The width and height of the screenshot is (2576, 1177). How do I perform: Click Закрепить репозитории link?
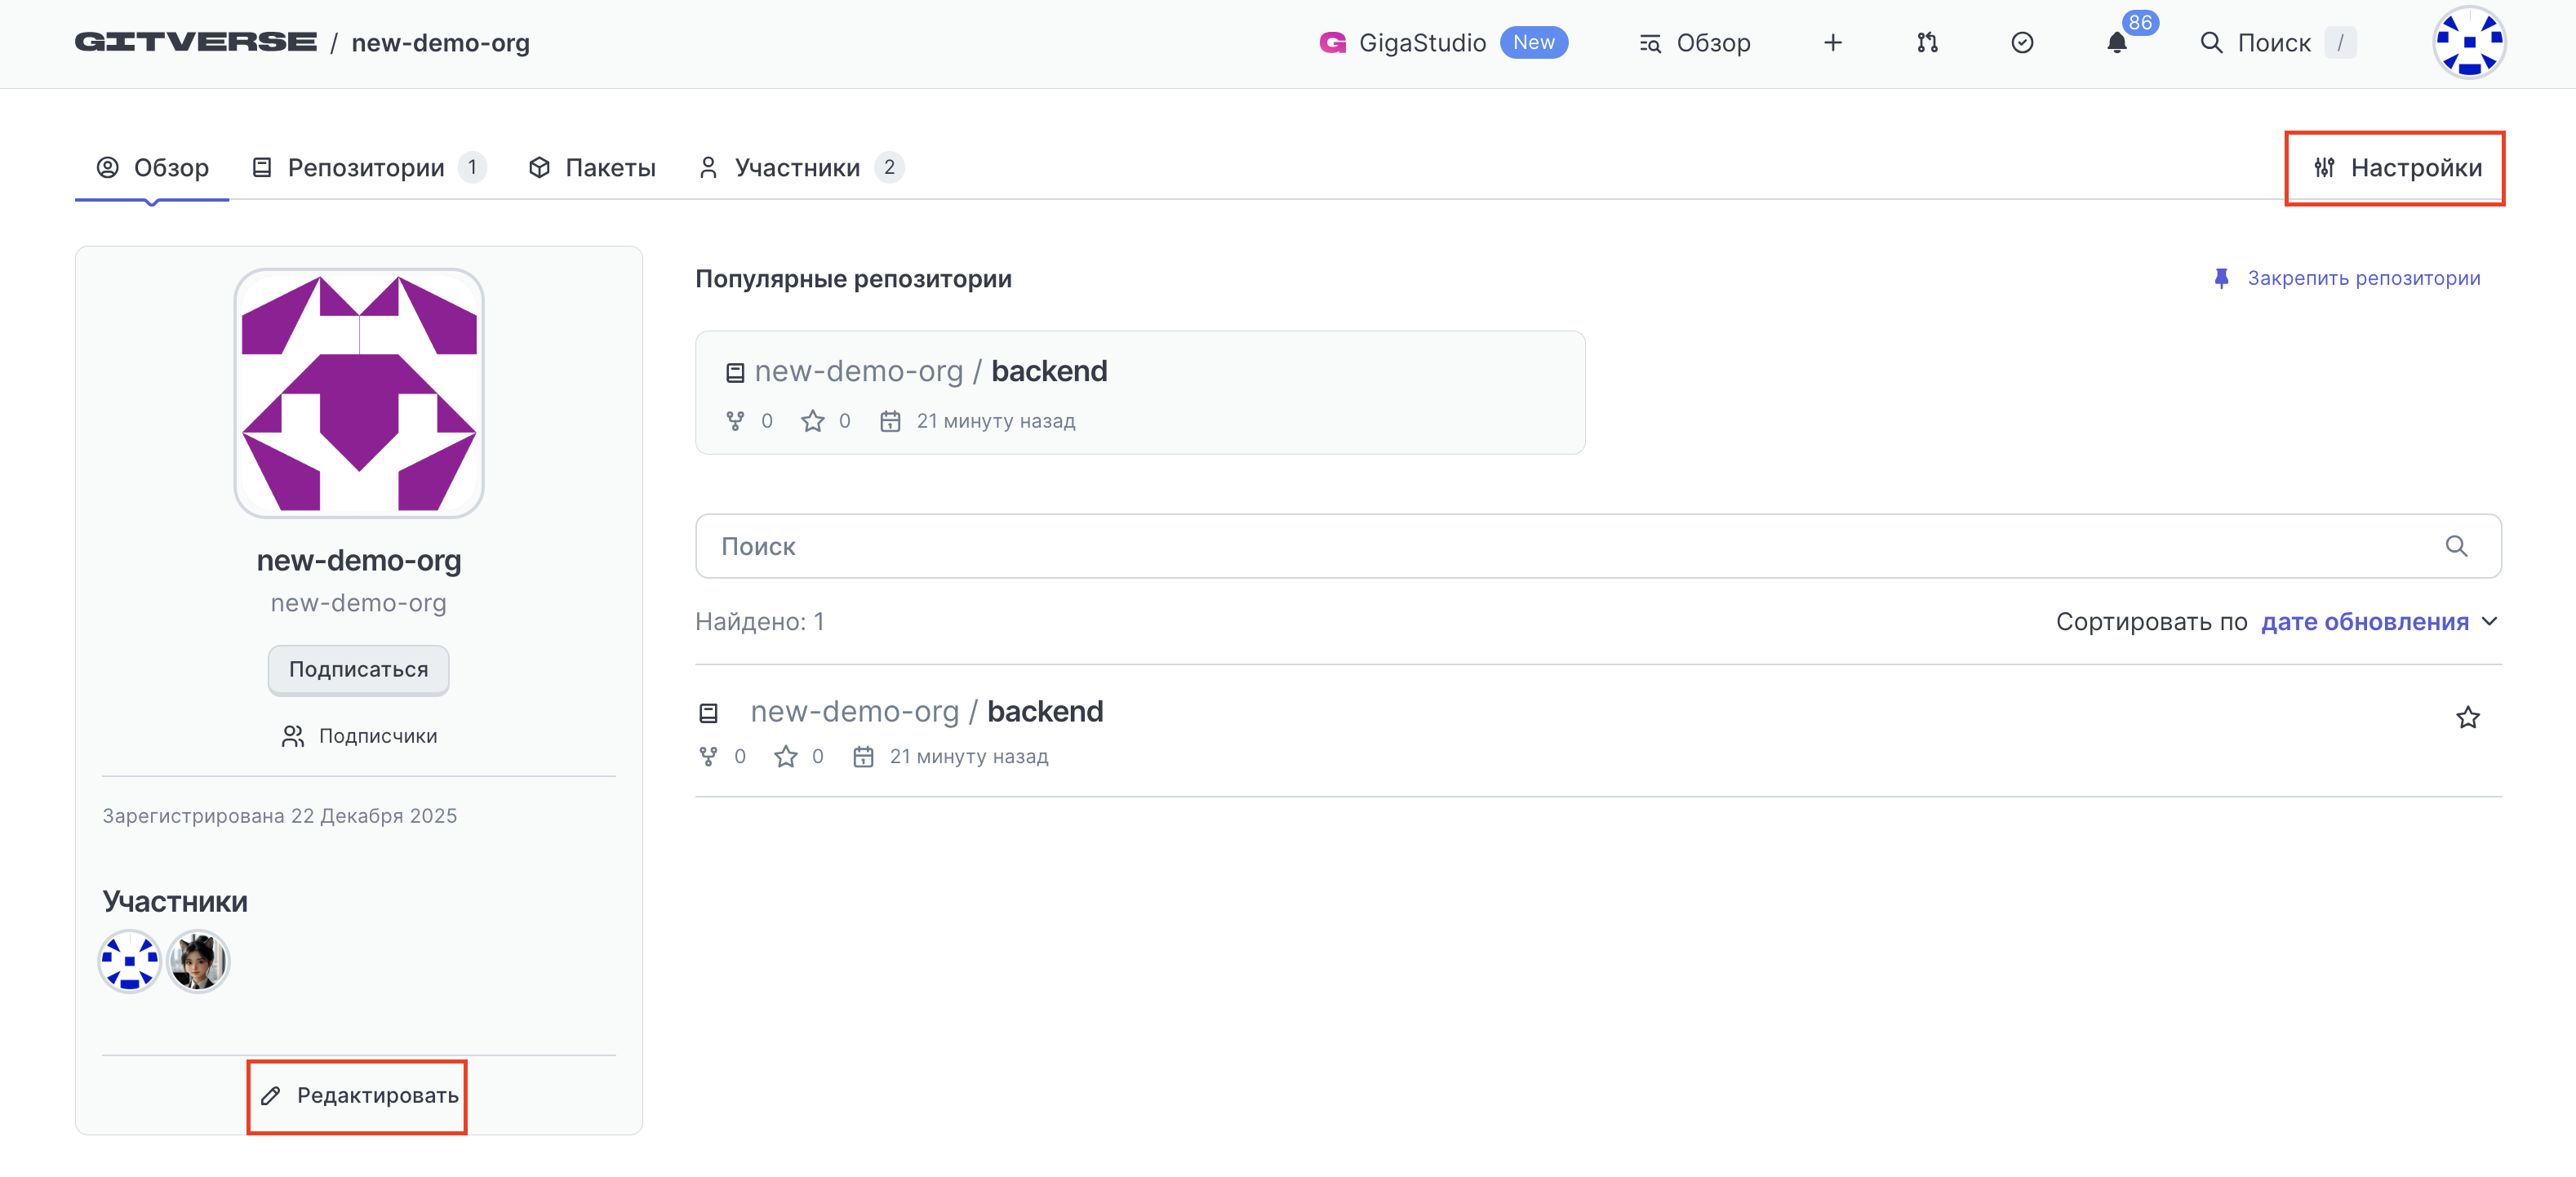point(2362,279)
